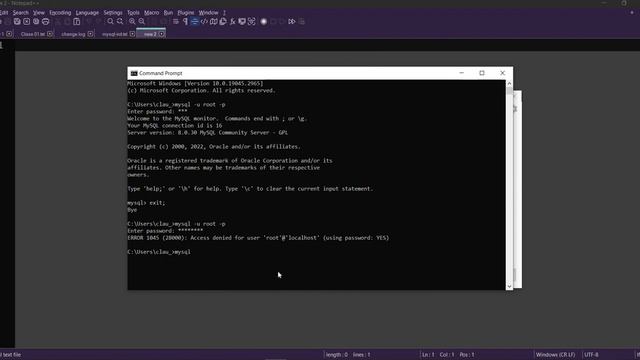
Task: Click the 'Ln : 1' status entry
Action: (x=428, y=355)
